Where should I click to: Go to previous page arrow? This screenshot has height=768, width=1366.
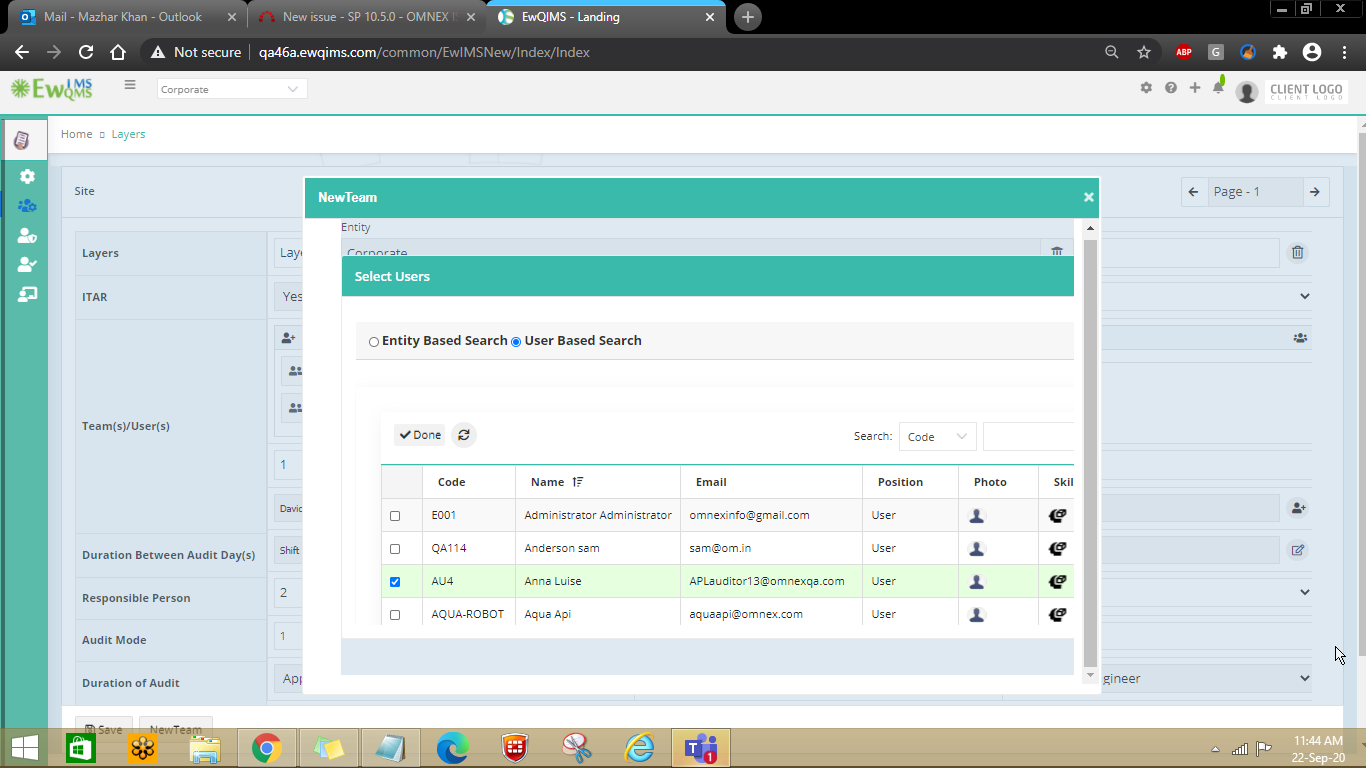(1194, 192)
